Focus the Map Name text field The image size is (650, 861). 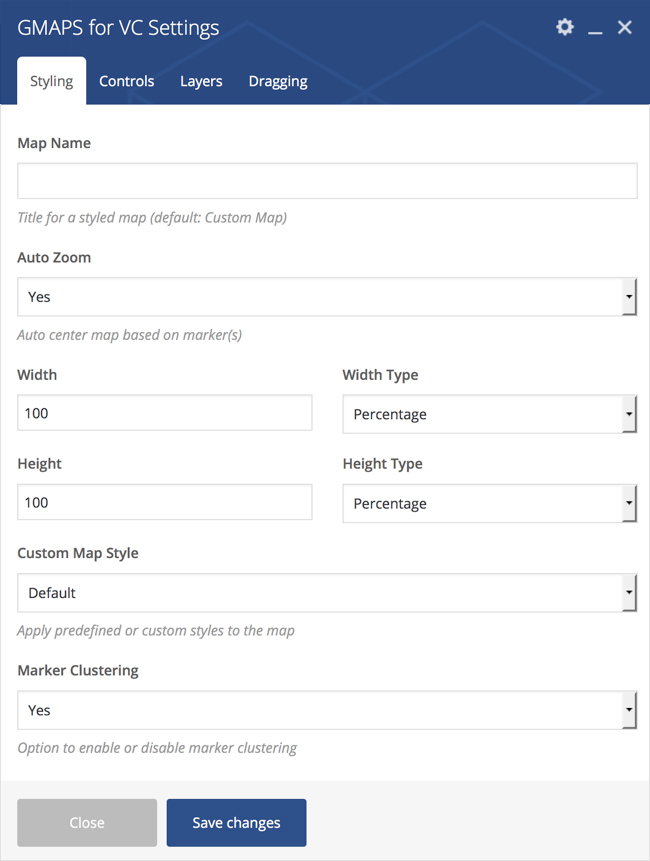[327, 181]
